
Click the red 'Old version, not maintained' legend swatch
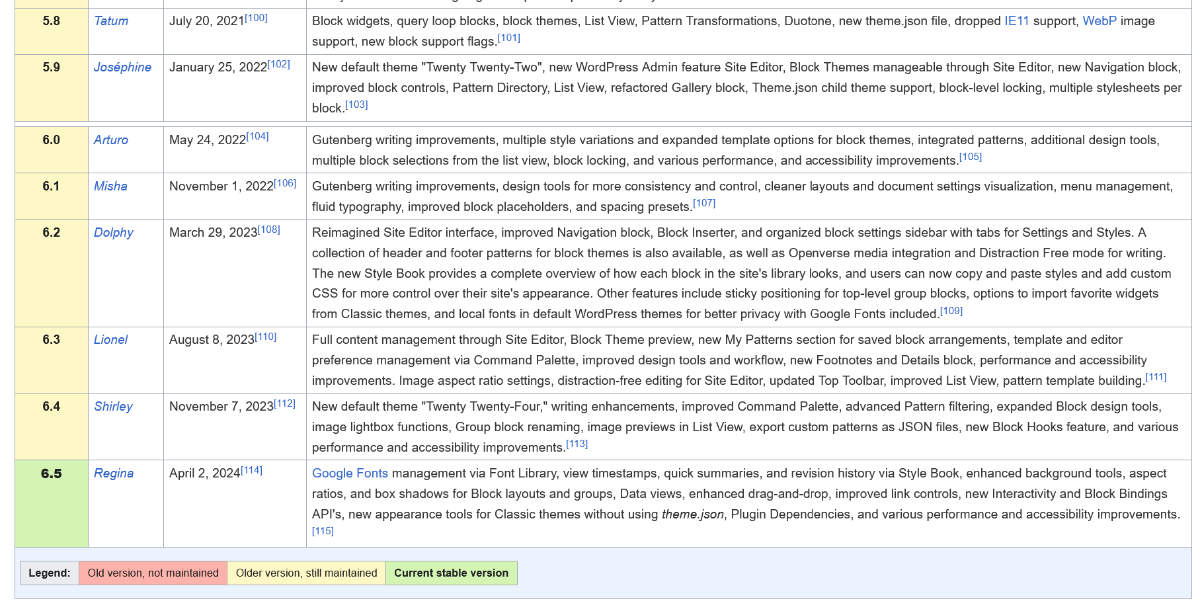coord(153,573)
